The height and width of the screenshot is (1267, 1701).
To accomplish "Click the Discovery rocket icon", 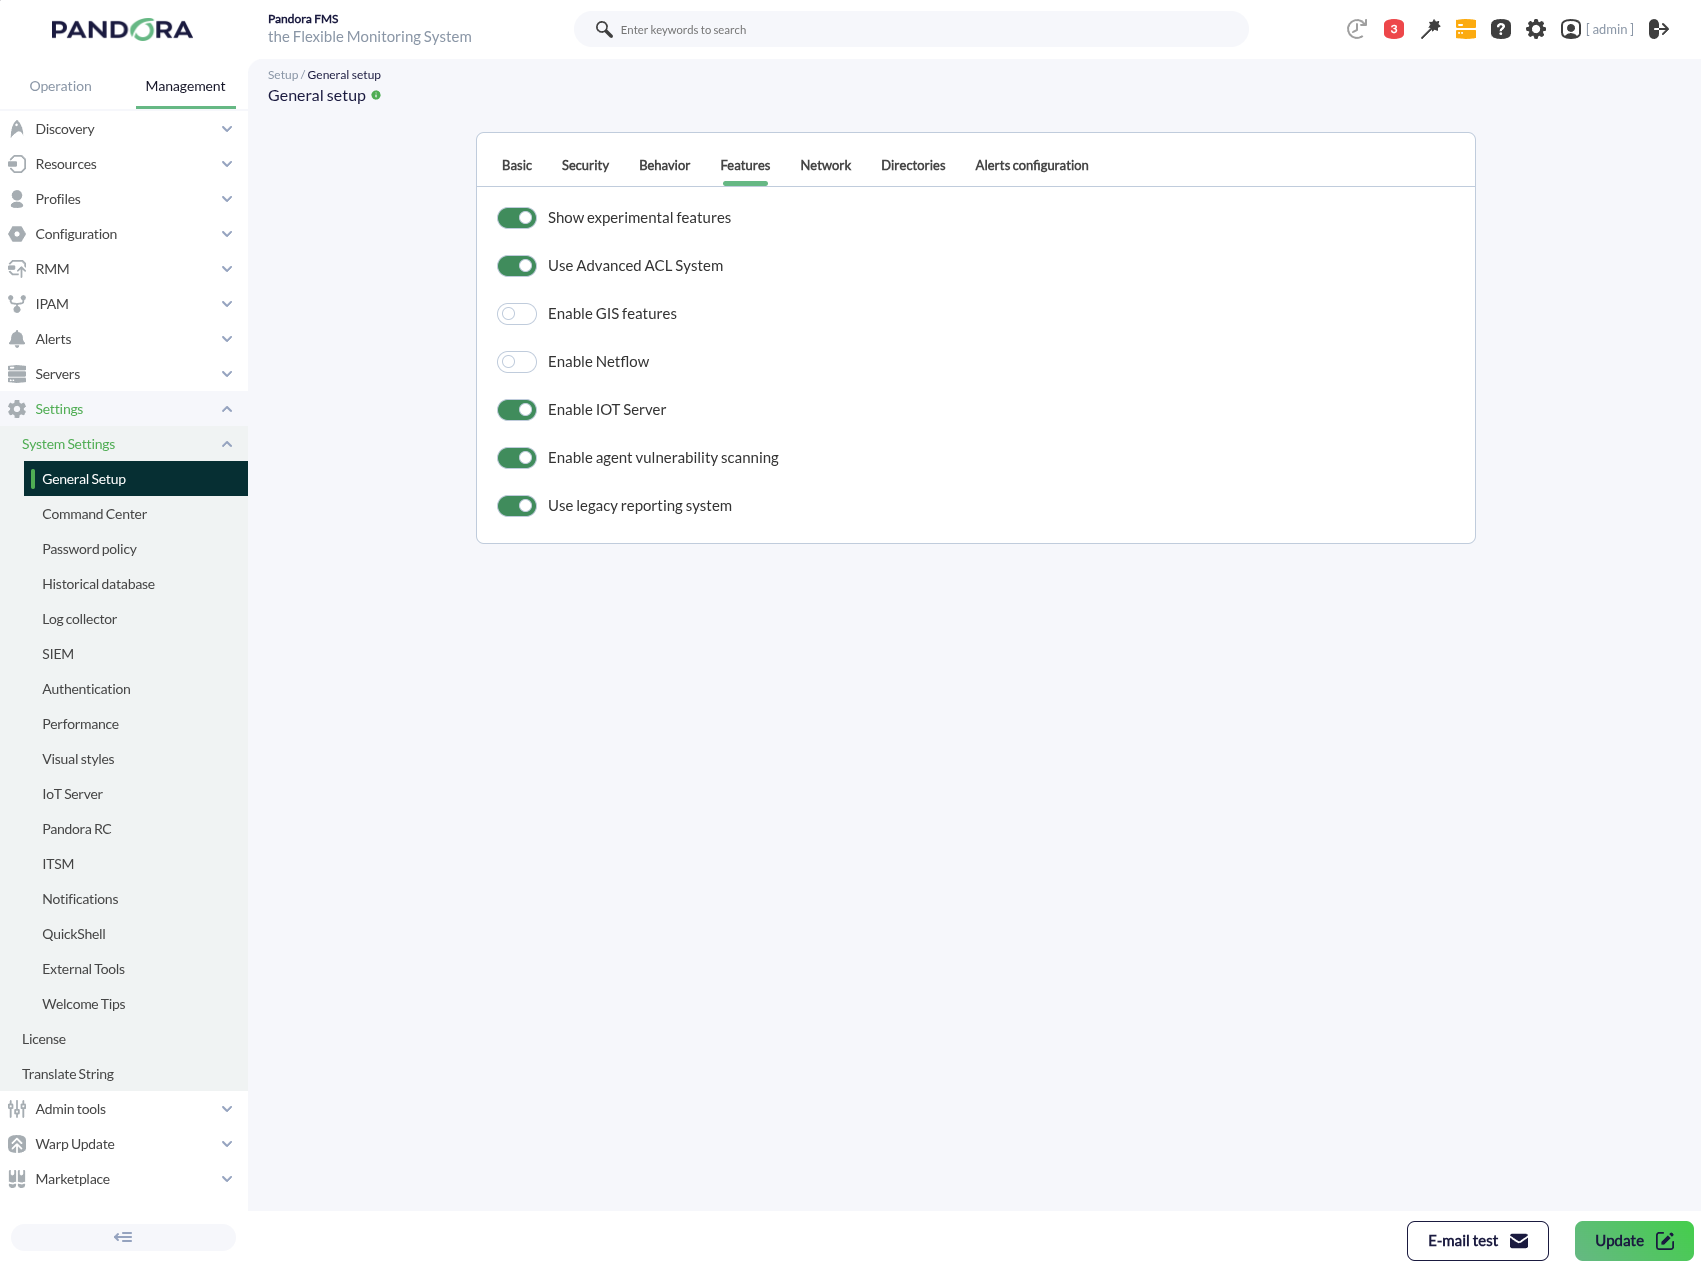I will click(17, 129).
